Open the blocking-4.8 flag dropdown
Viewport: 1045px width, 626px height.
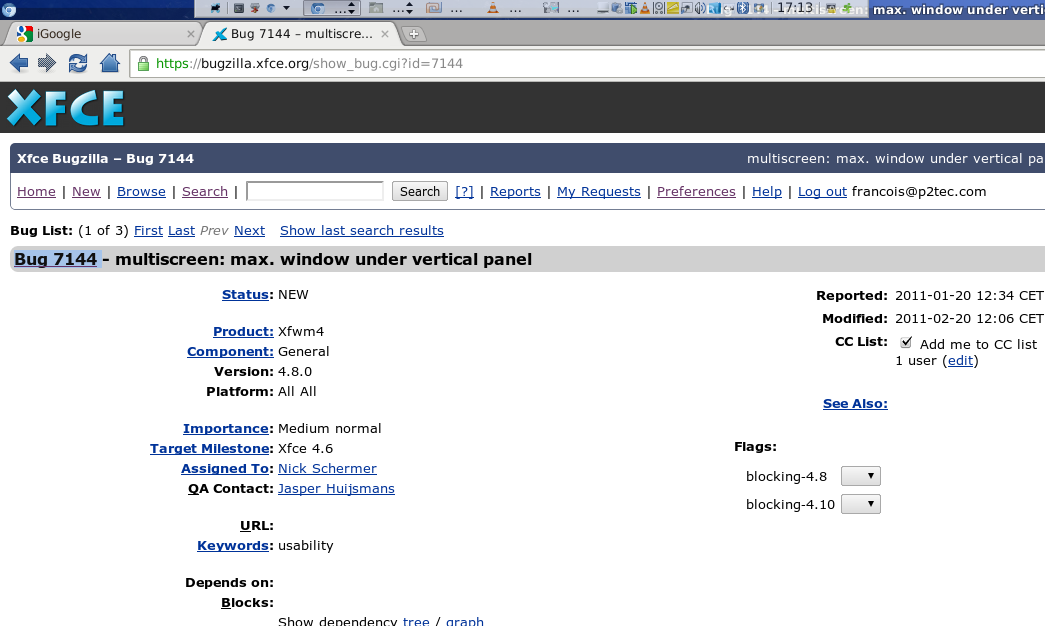tap(860, 476)
